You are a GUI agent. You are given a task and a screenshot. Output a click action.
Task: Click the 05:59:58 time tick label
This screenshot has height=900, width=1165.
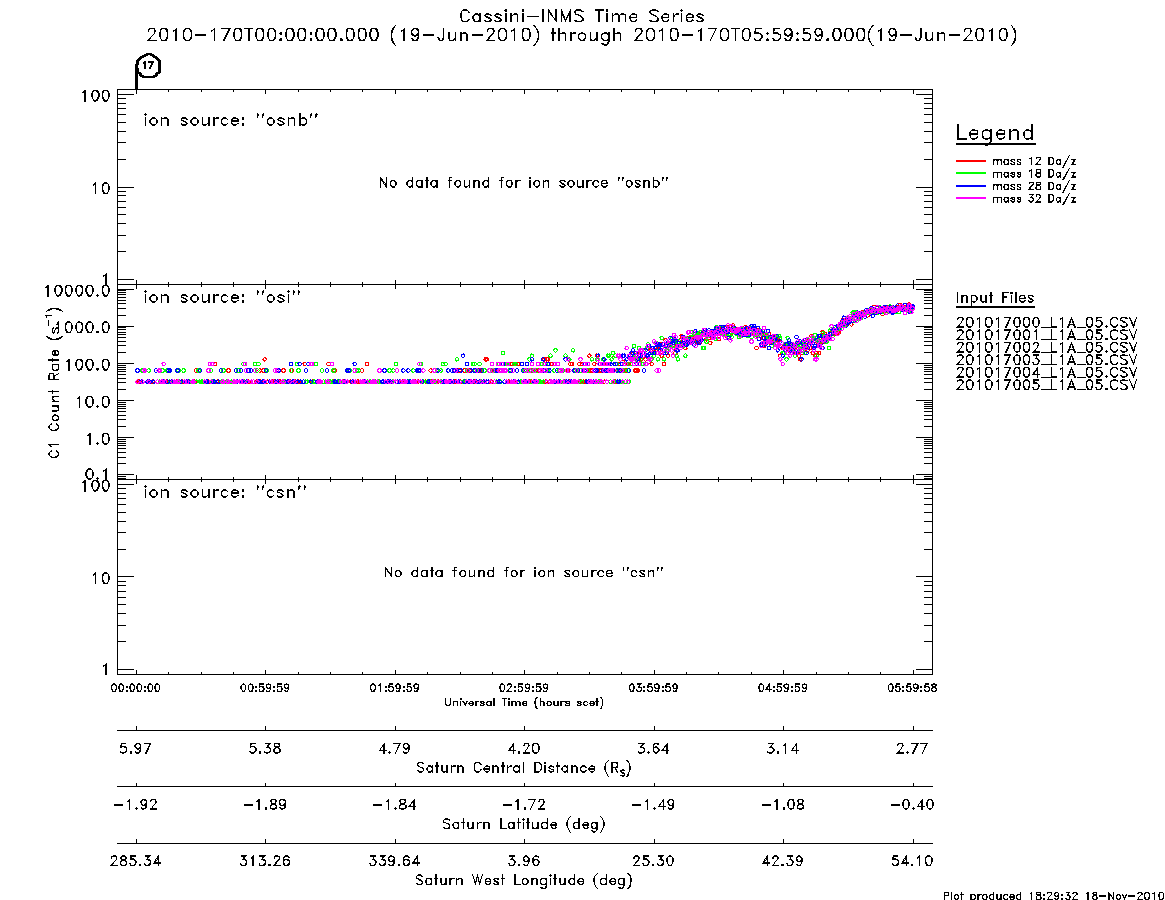[912, 688]
